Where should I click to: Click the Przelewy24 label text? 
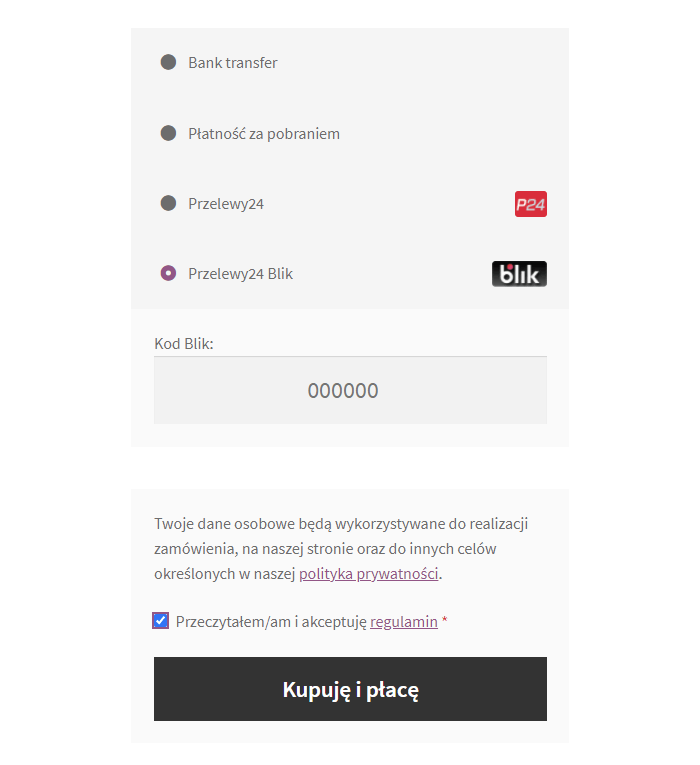pyautogui.click(x=226, y=204)
